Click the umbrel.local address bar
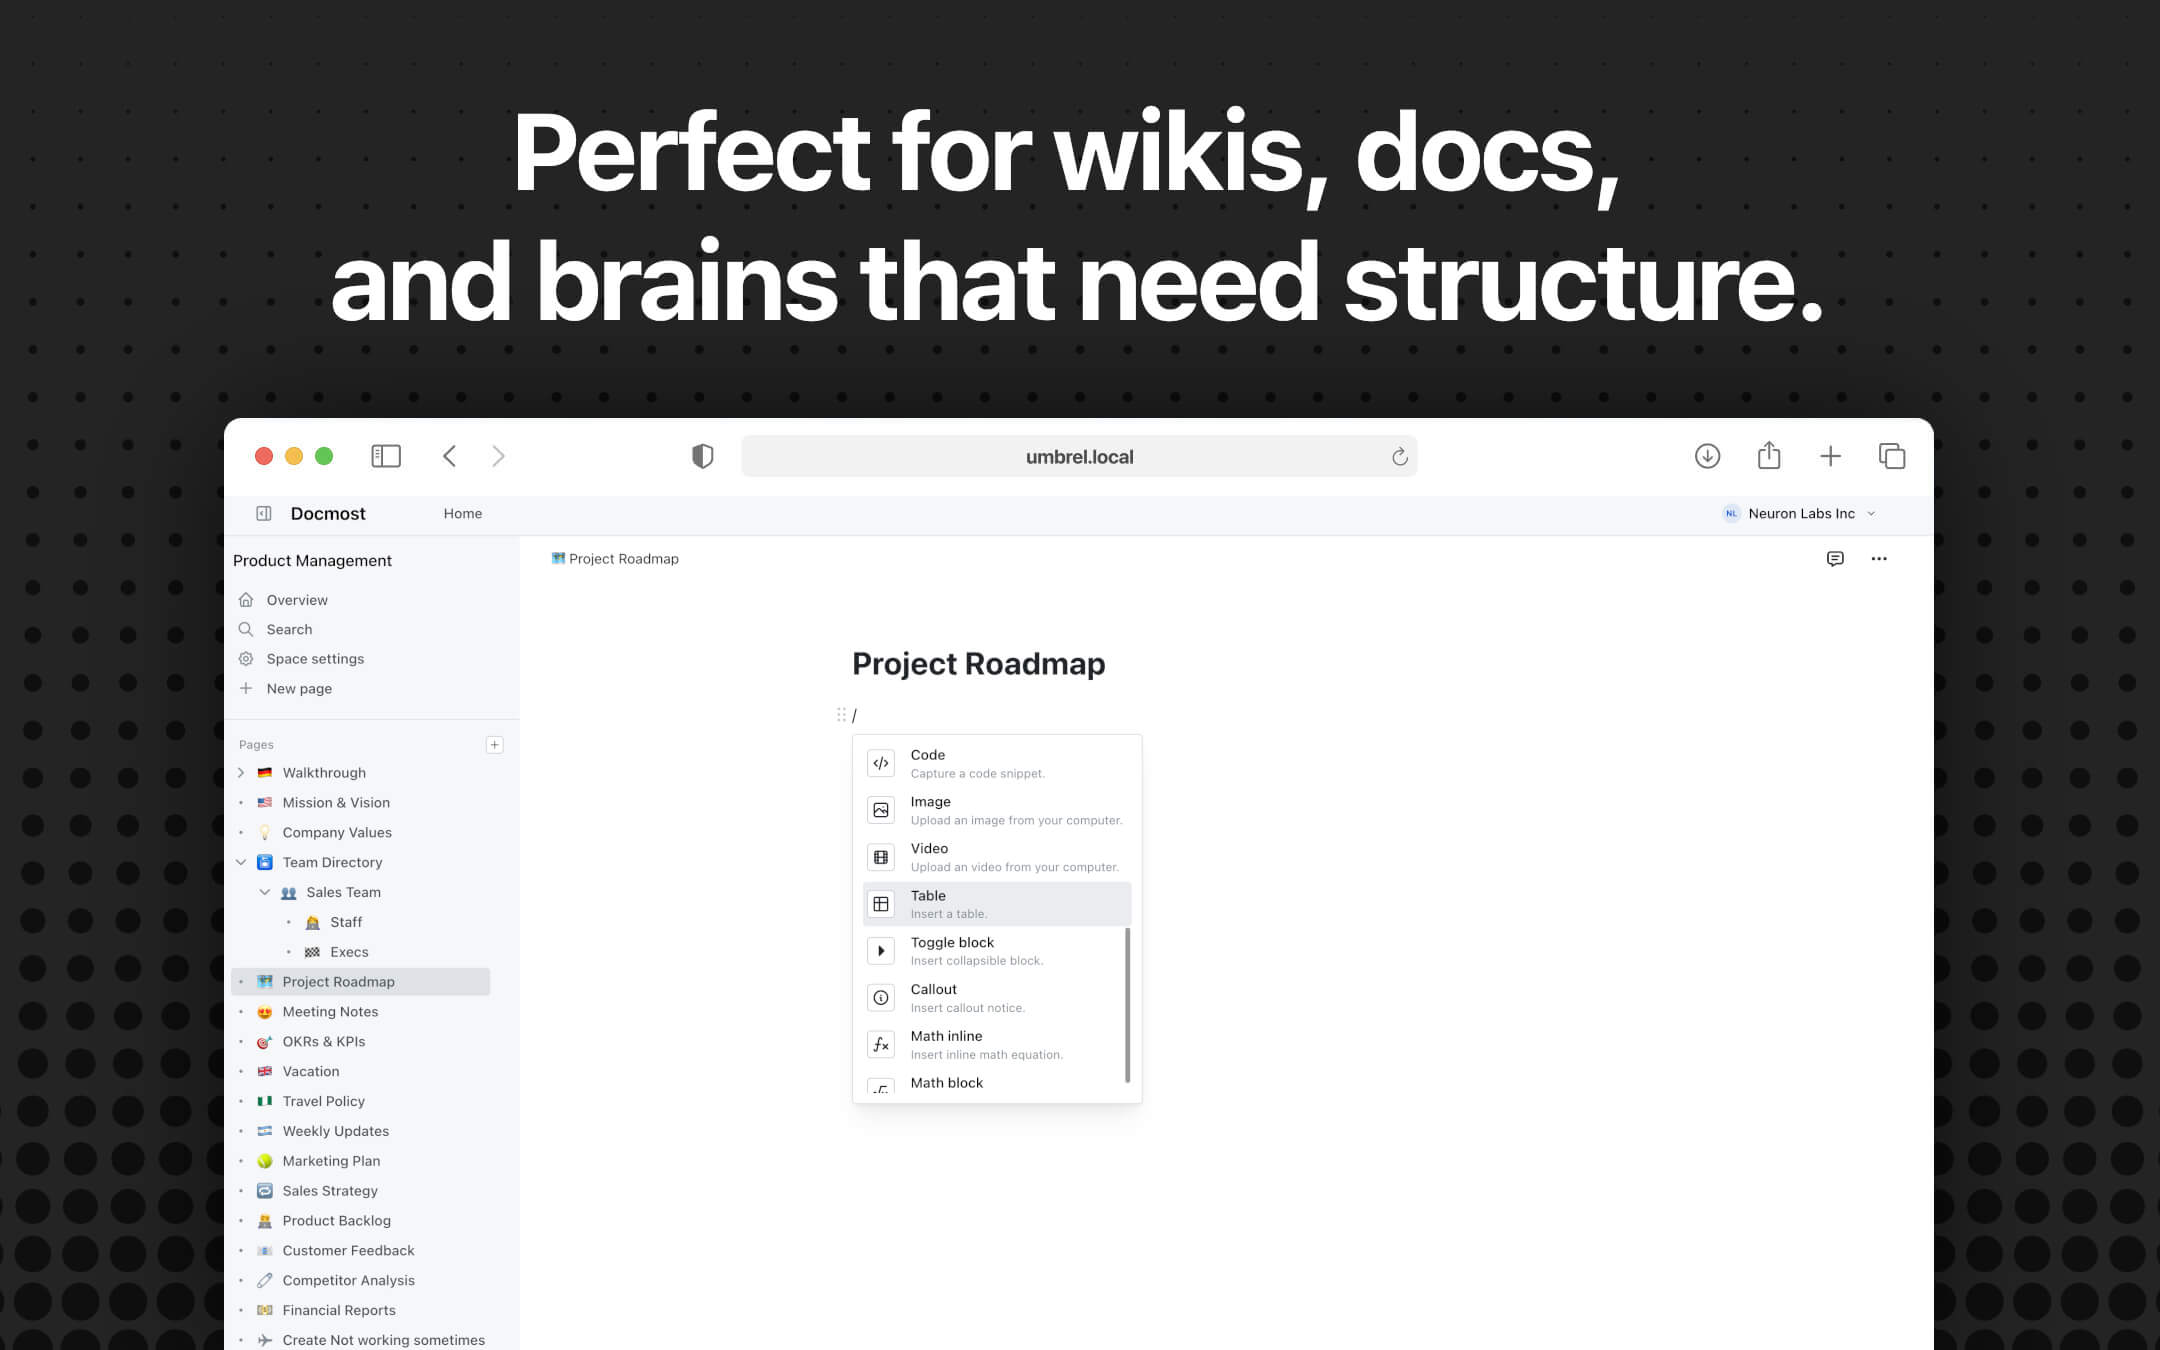 1078,456
